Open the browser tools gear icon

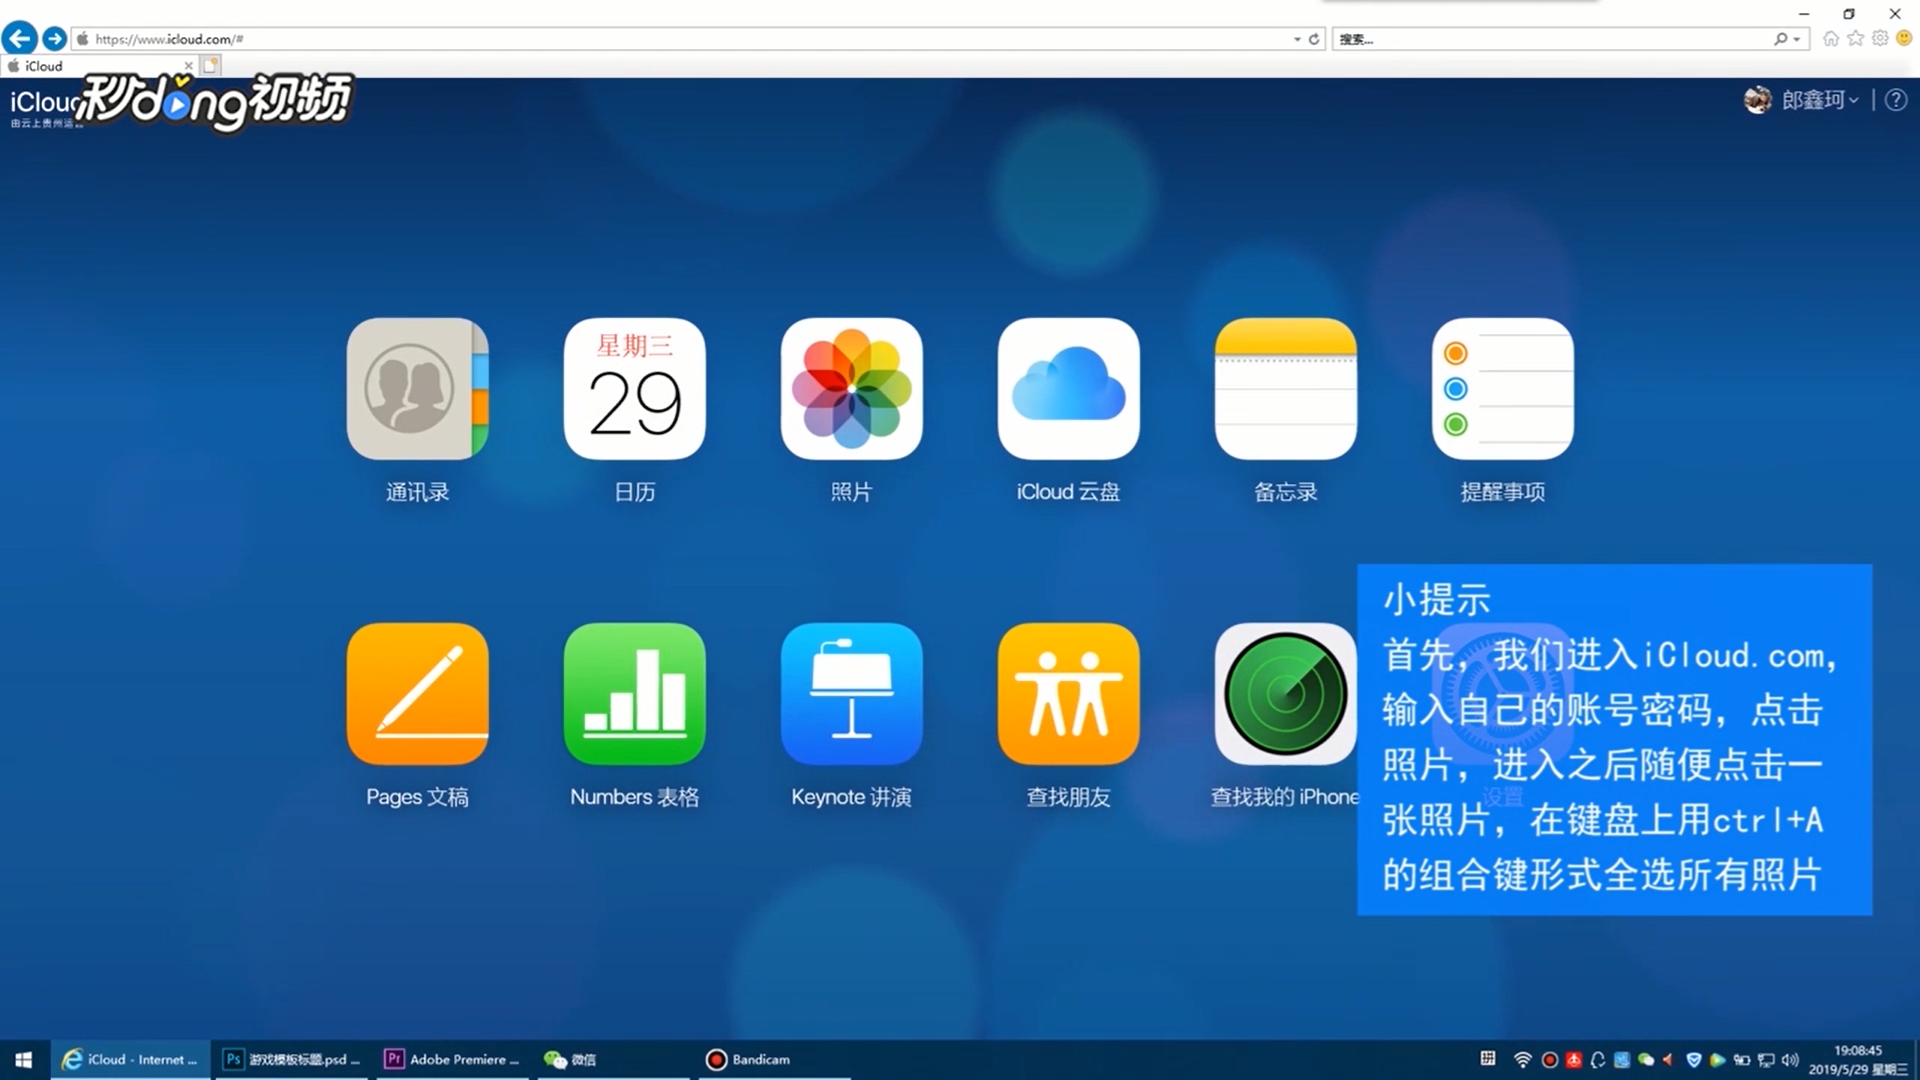pos(1880,39)
